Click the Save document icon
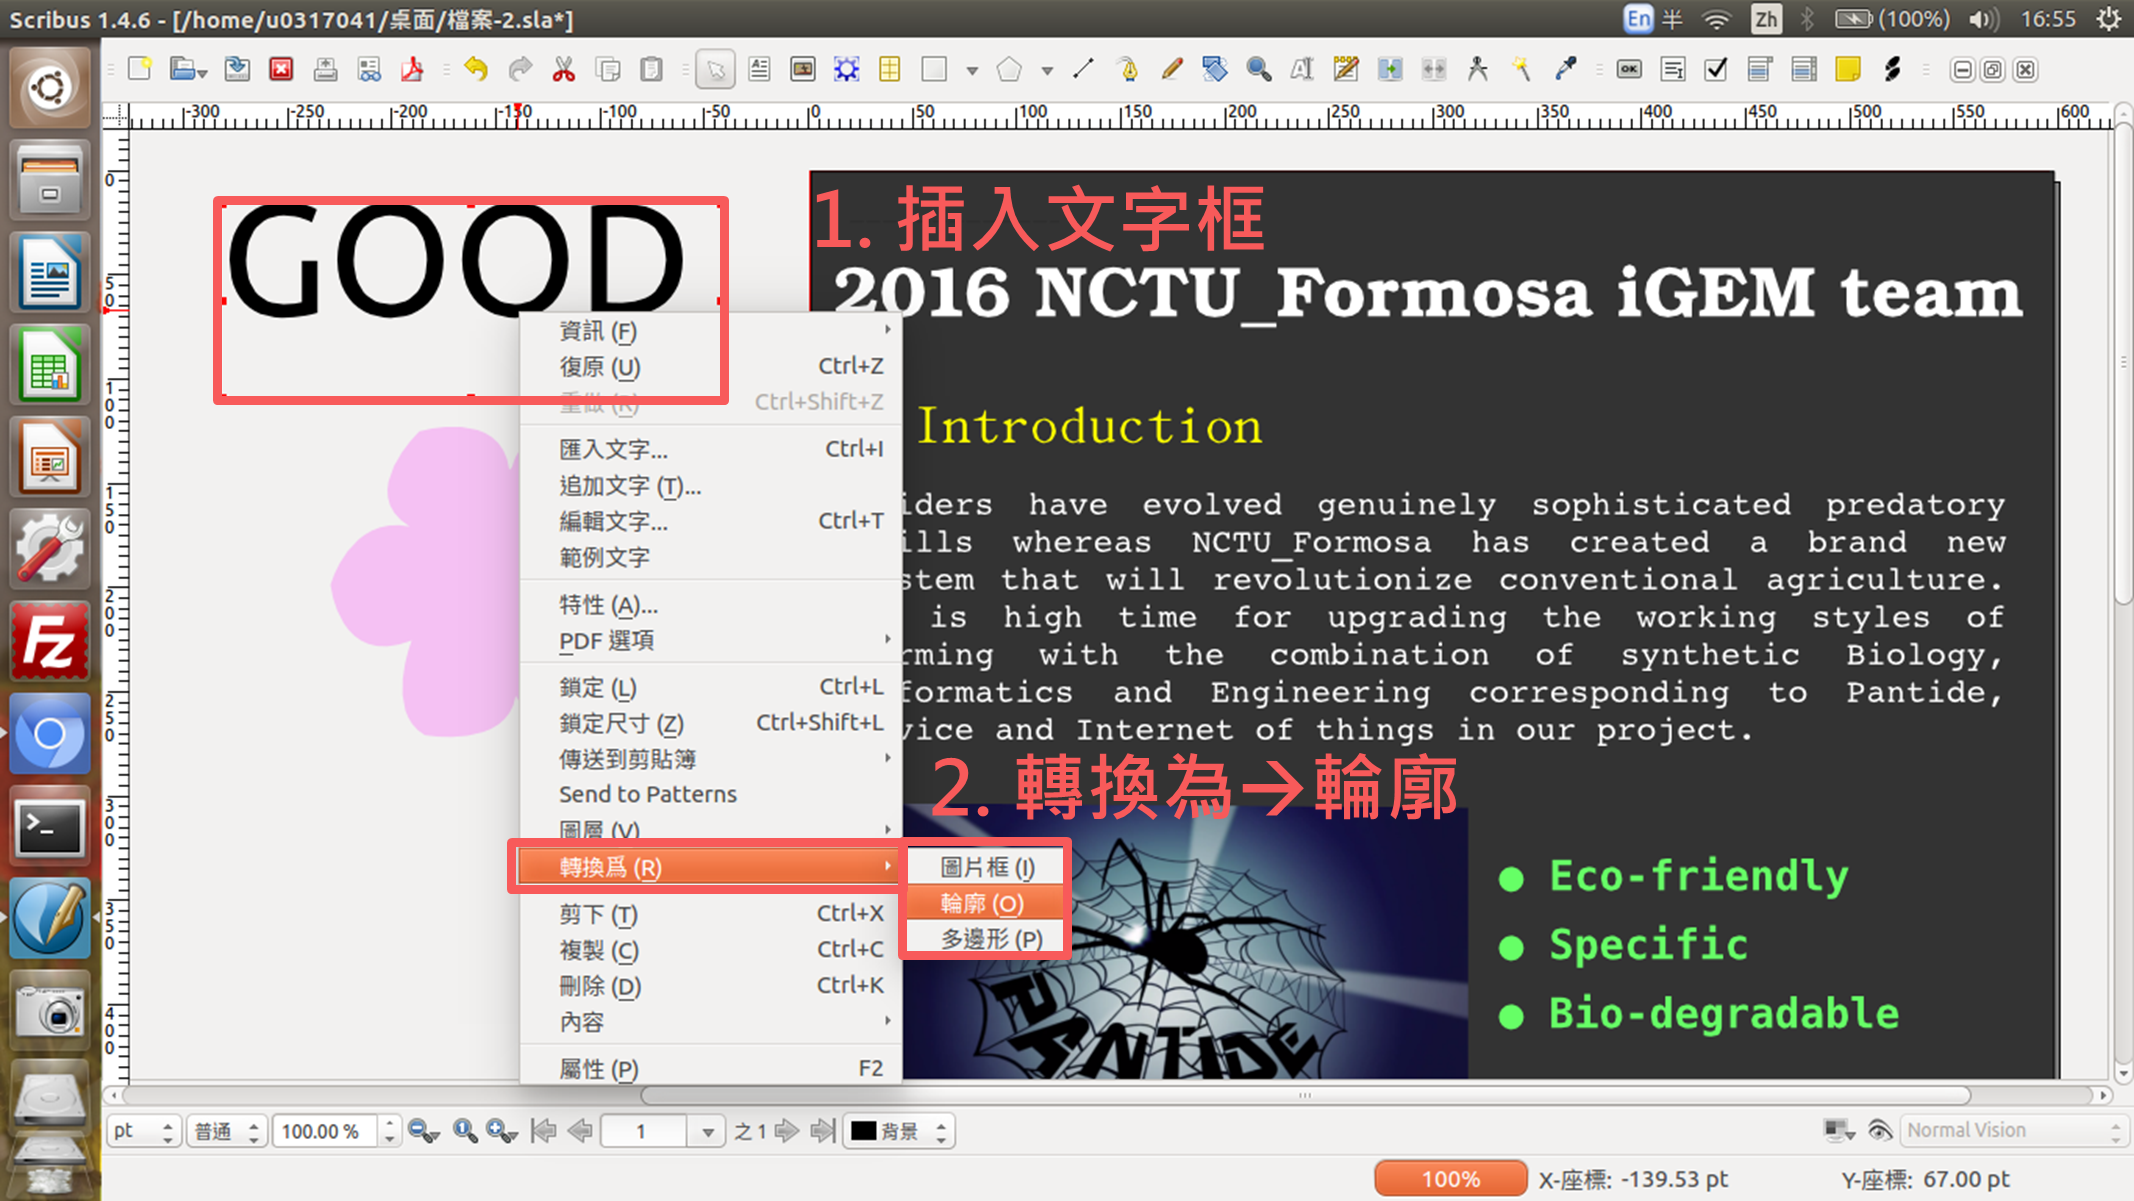Viewport: 2134px width, 1201px height. [237, 69]
